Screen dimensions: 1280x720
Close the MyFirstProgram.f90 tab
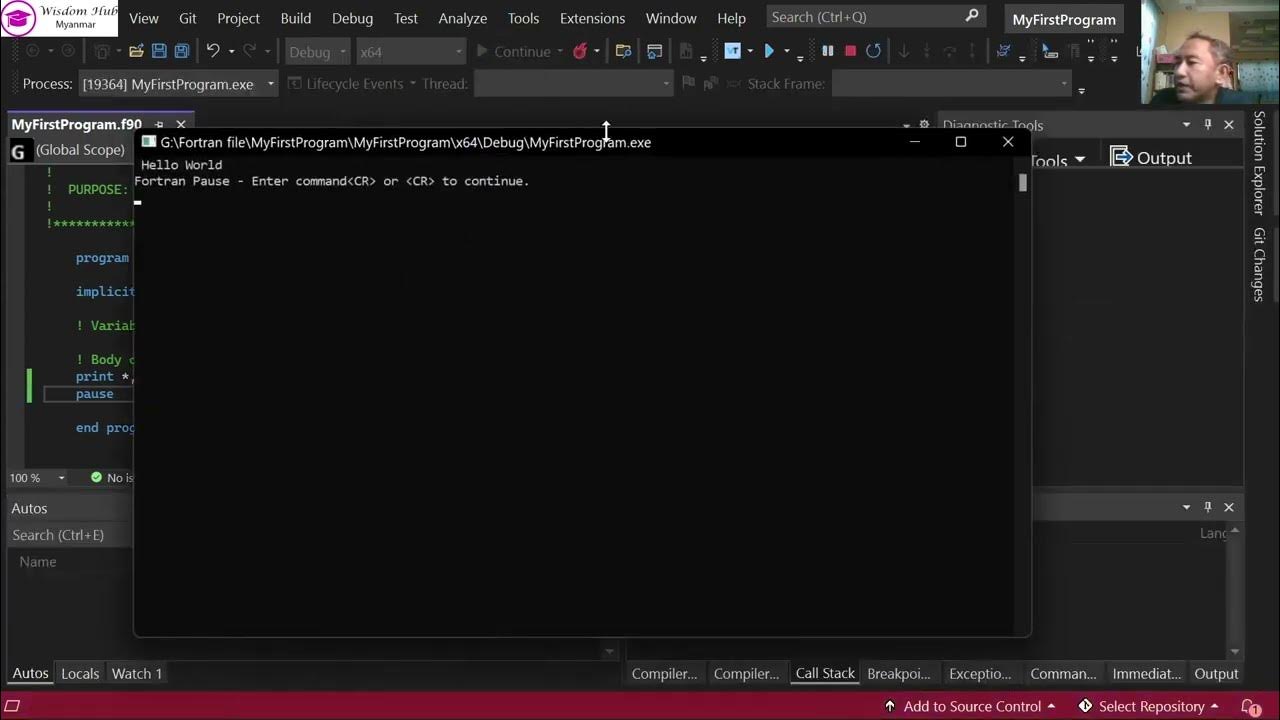tap(181, 124)
